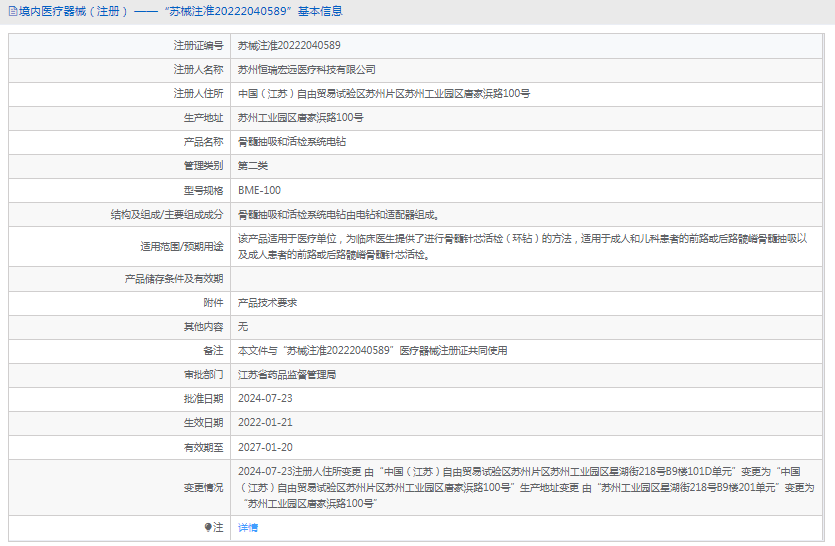Click the 生产地址 label
Screen dimensions: 835x546
tap(203, 118)
